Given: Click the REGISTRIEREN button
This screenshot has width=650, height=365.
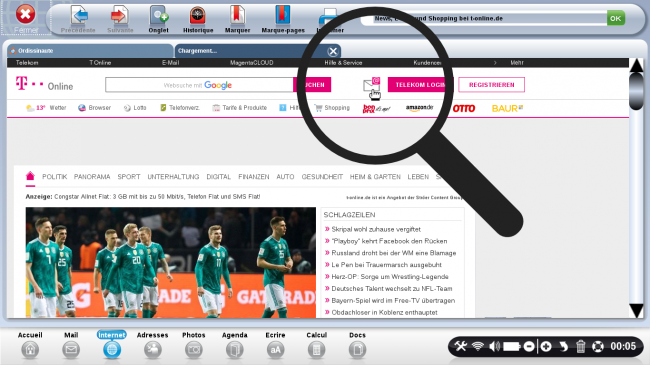Looking at the screenshot, I should tap(491, 85).
